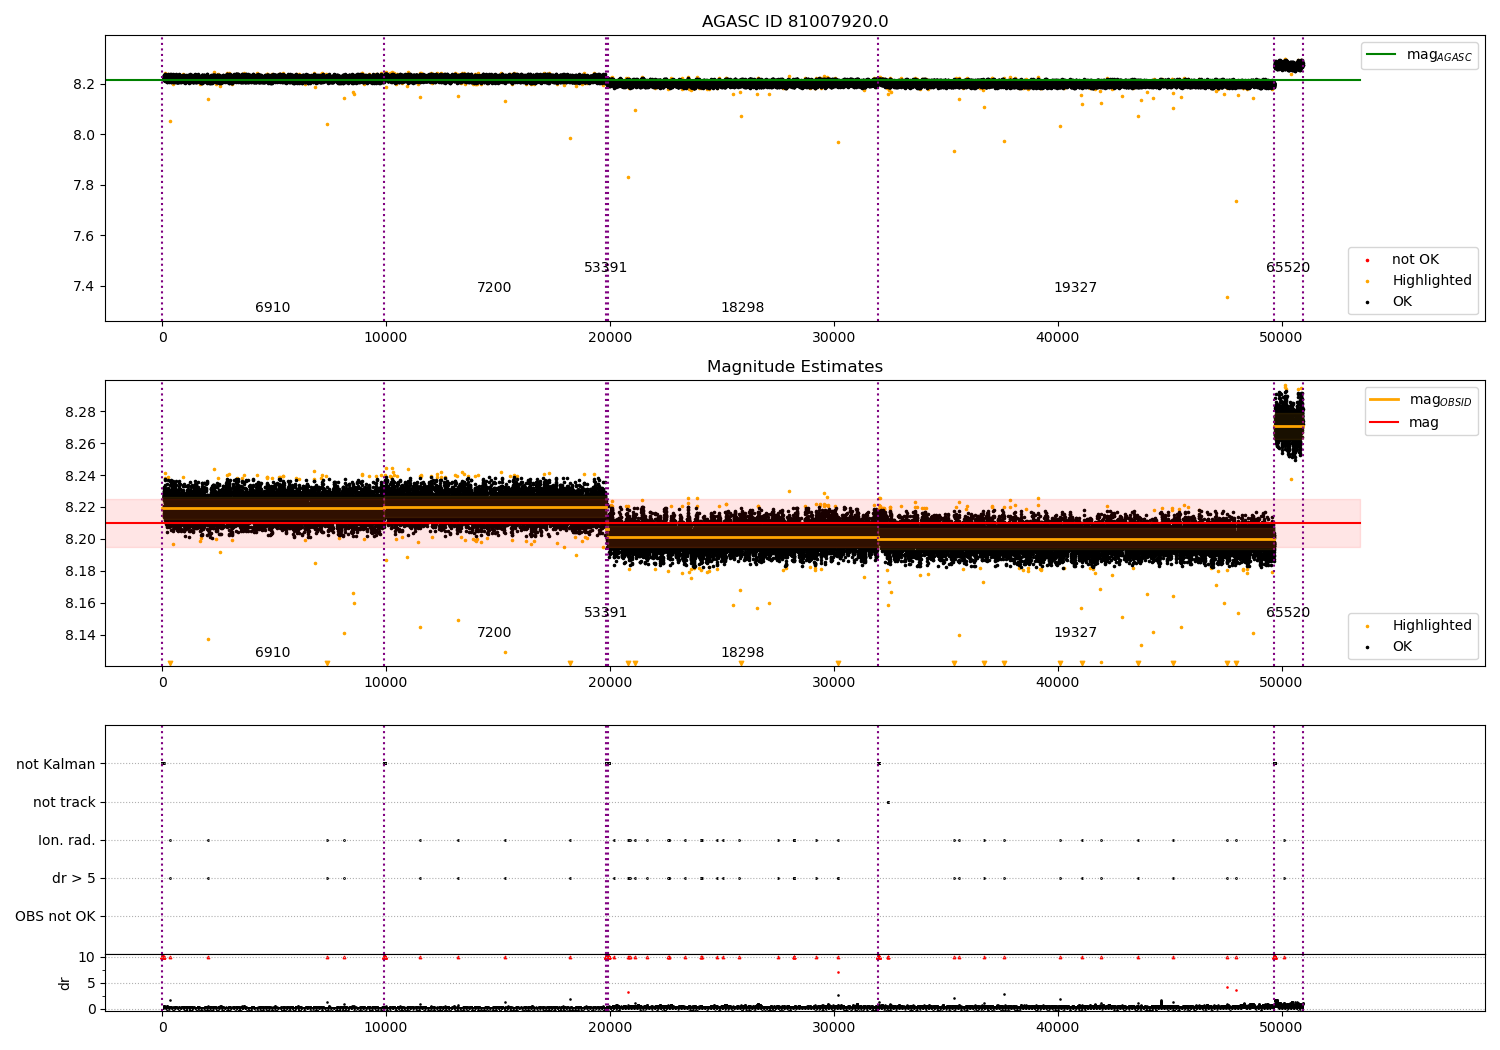The height and width of the screenshot is (1050, 1500).
Task: Click OBSID label 18298 in the top plot
Action: click(x=742, y=308)
